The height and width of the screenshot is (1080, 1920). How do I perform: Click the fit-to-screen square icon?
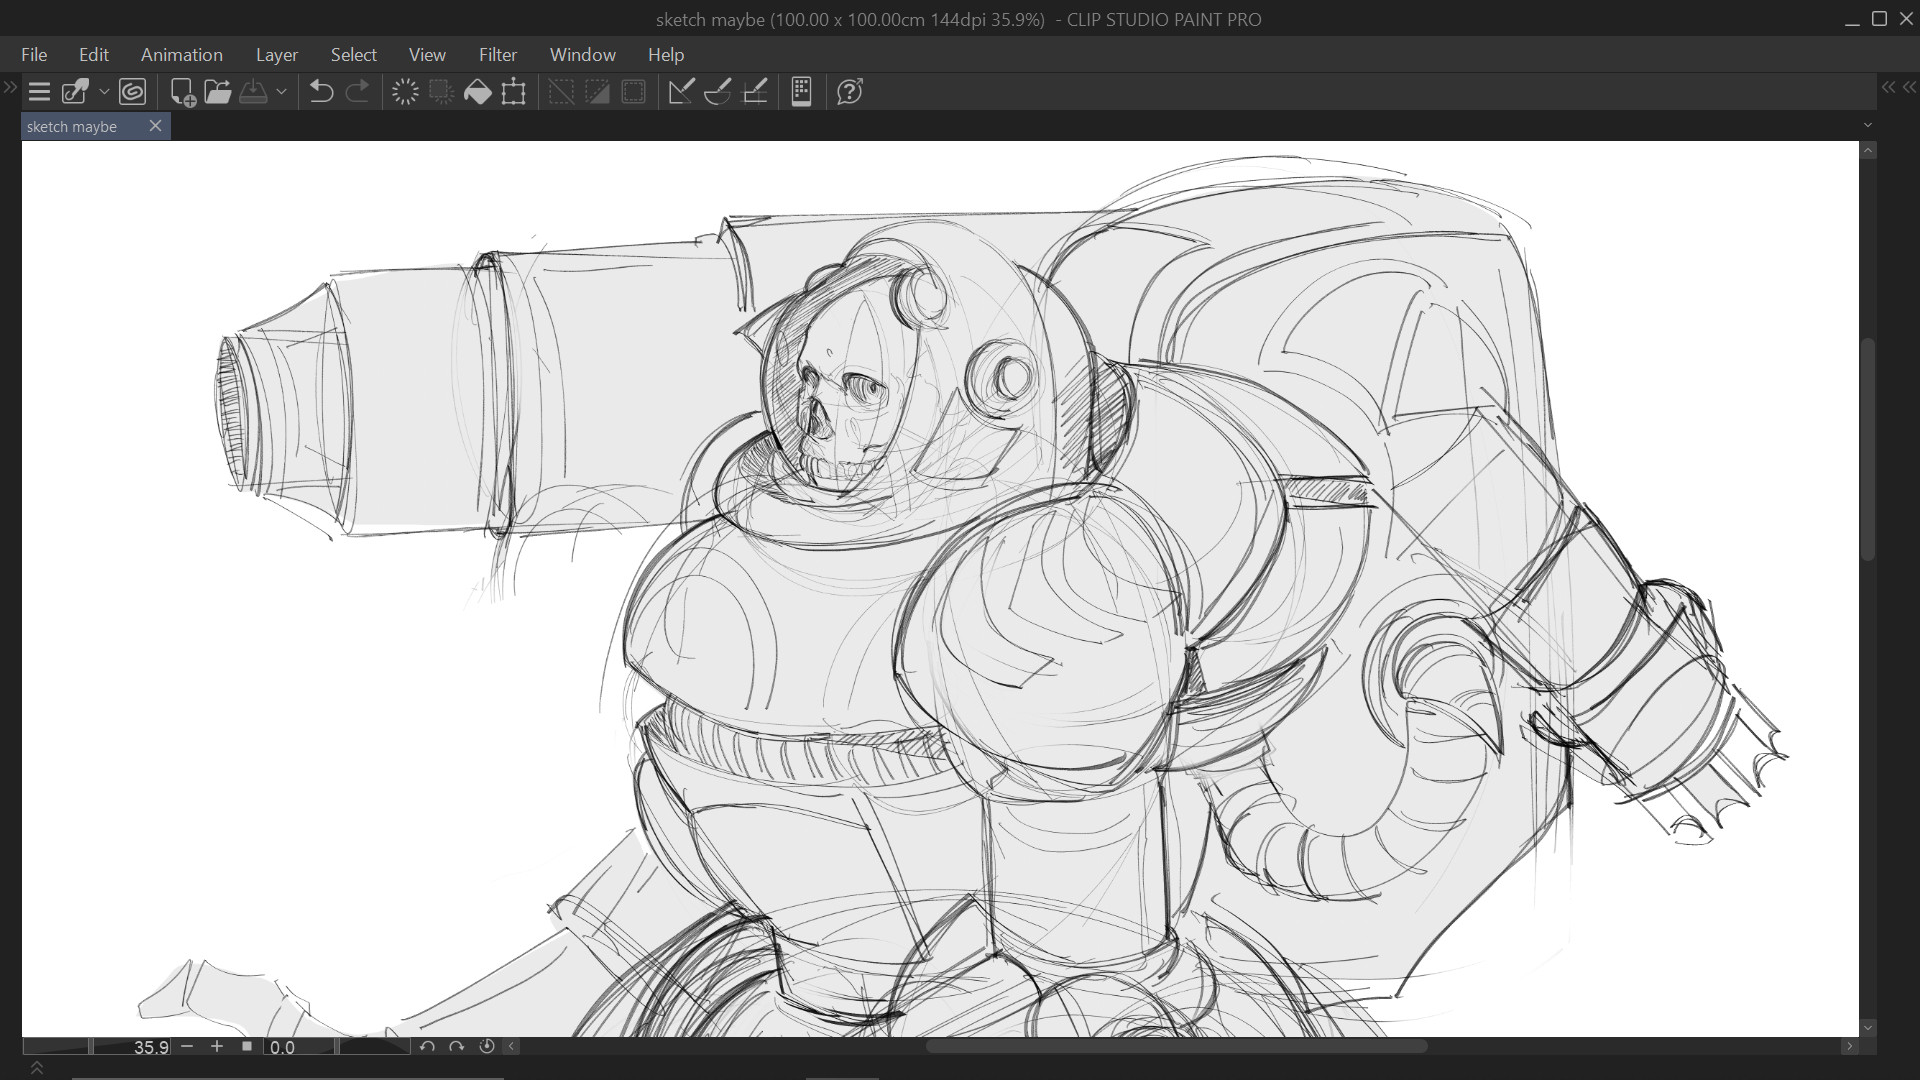[x=247, y=1046]
